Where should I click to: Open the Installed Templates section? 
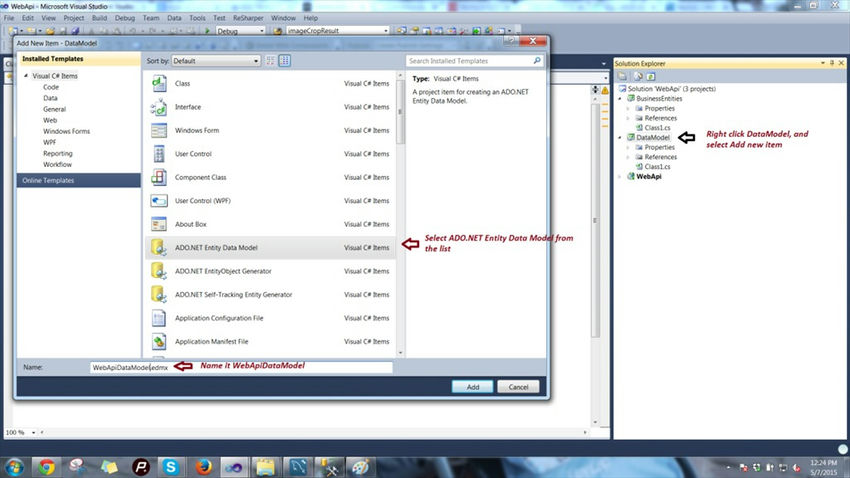[x=79, y=59]
